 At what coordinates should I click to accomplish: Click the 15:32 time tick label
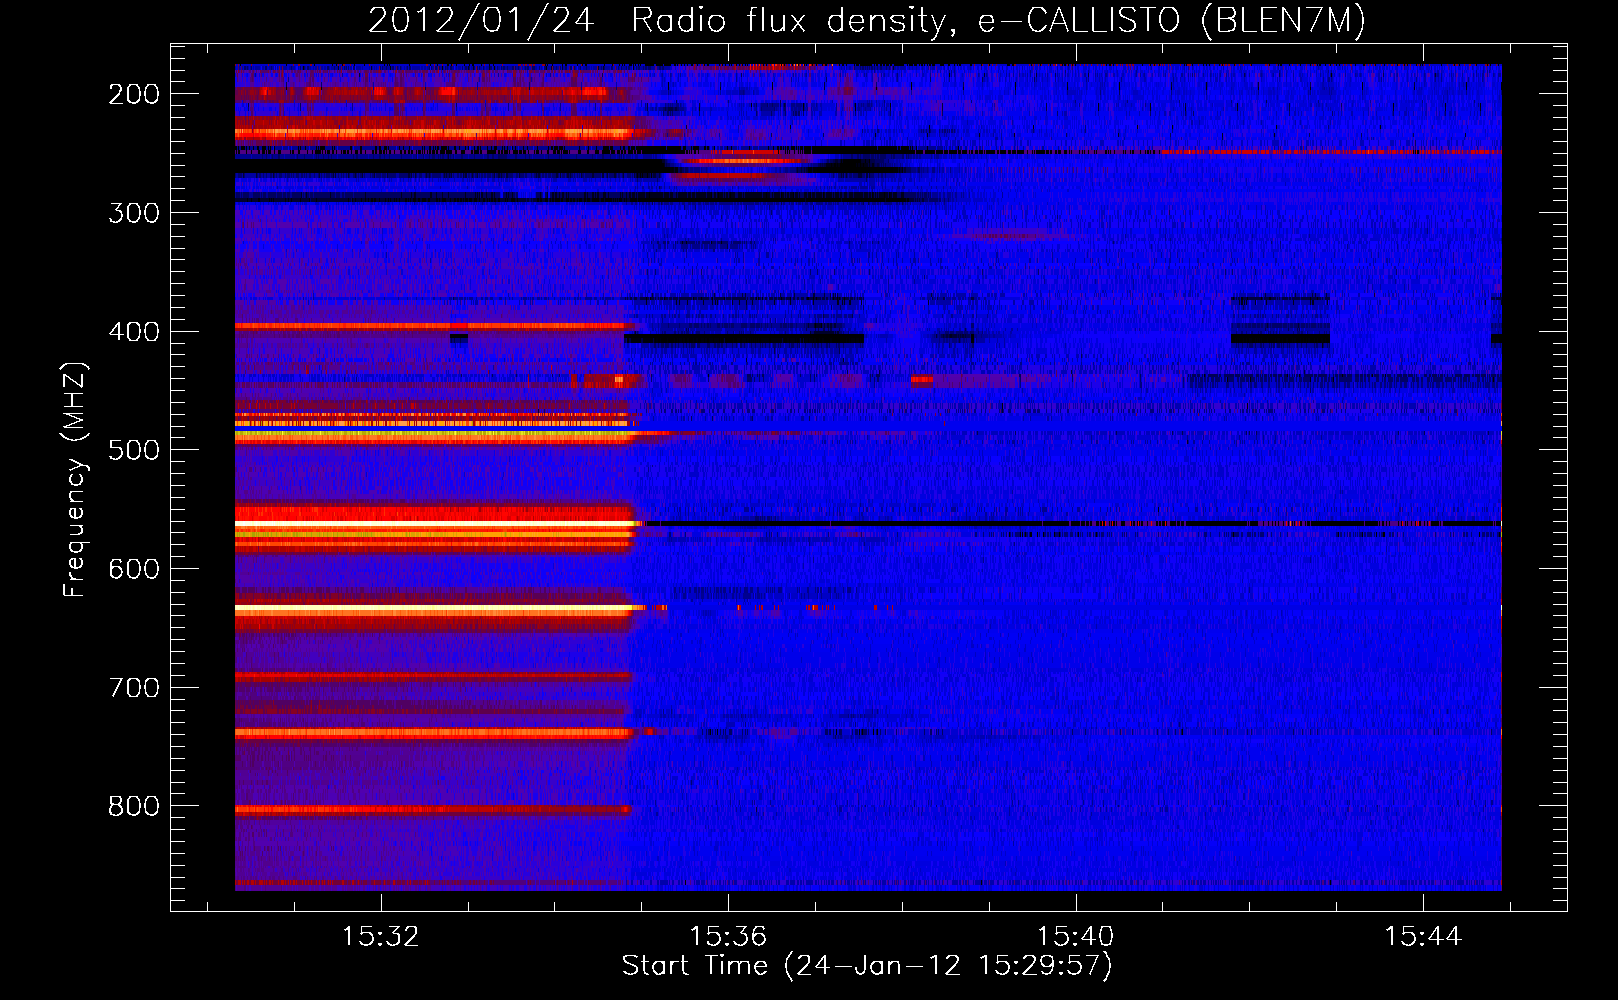380,937
